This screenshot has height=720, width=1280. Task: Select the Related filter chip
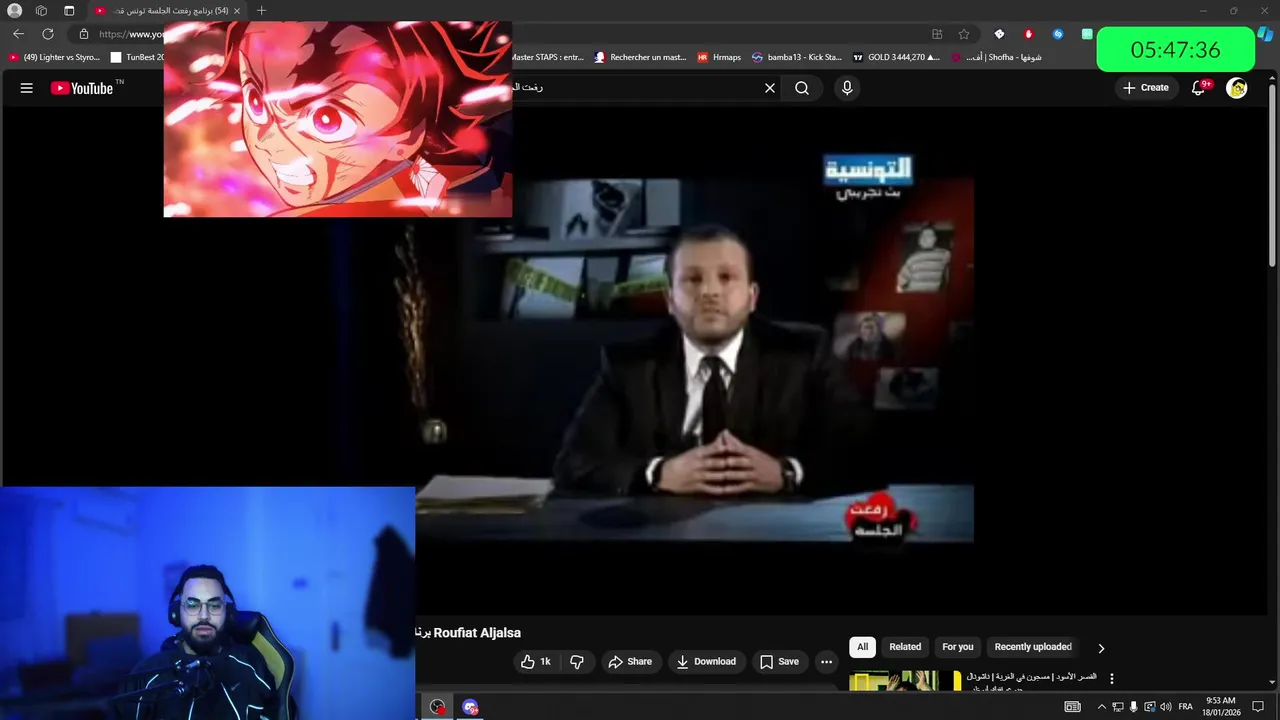click(x=905, y=647)
